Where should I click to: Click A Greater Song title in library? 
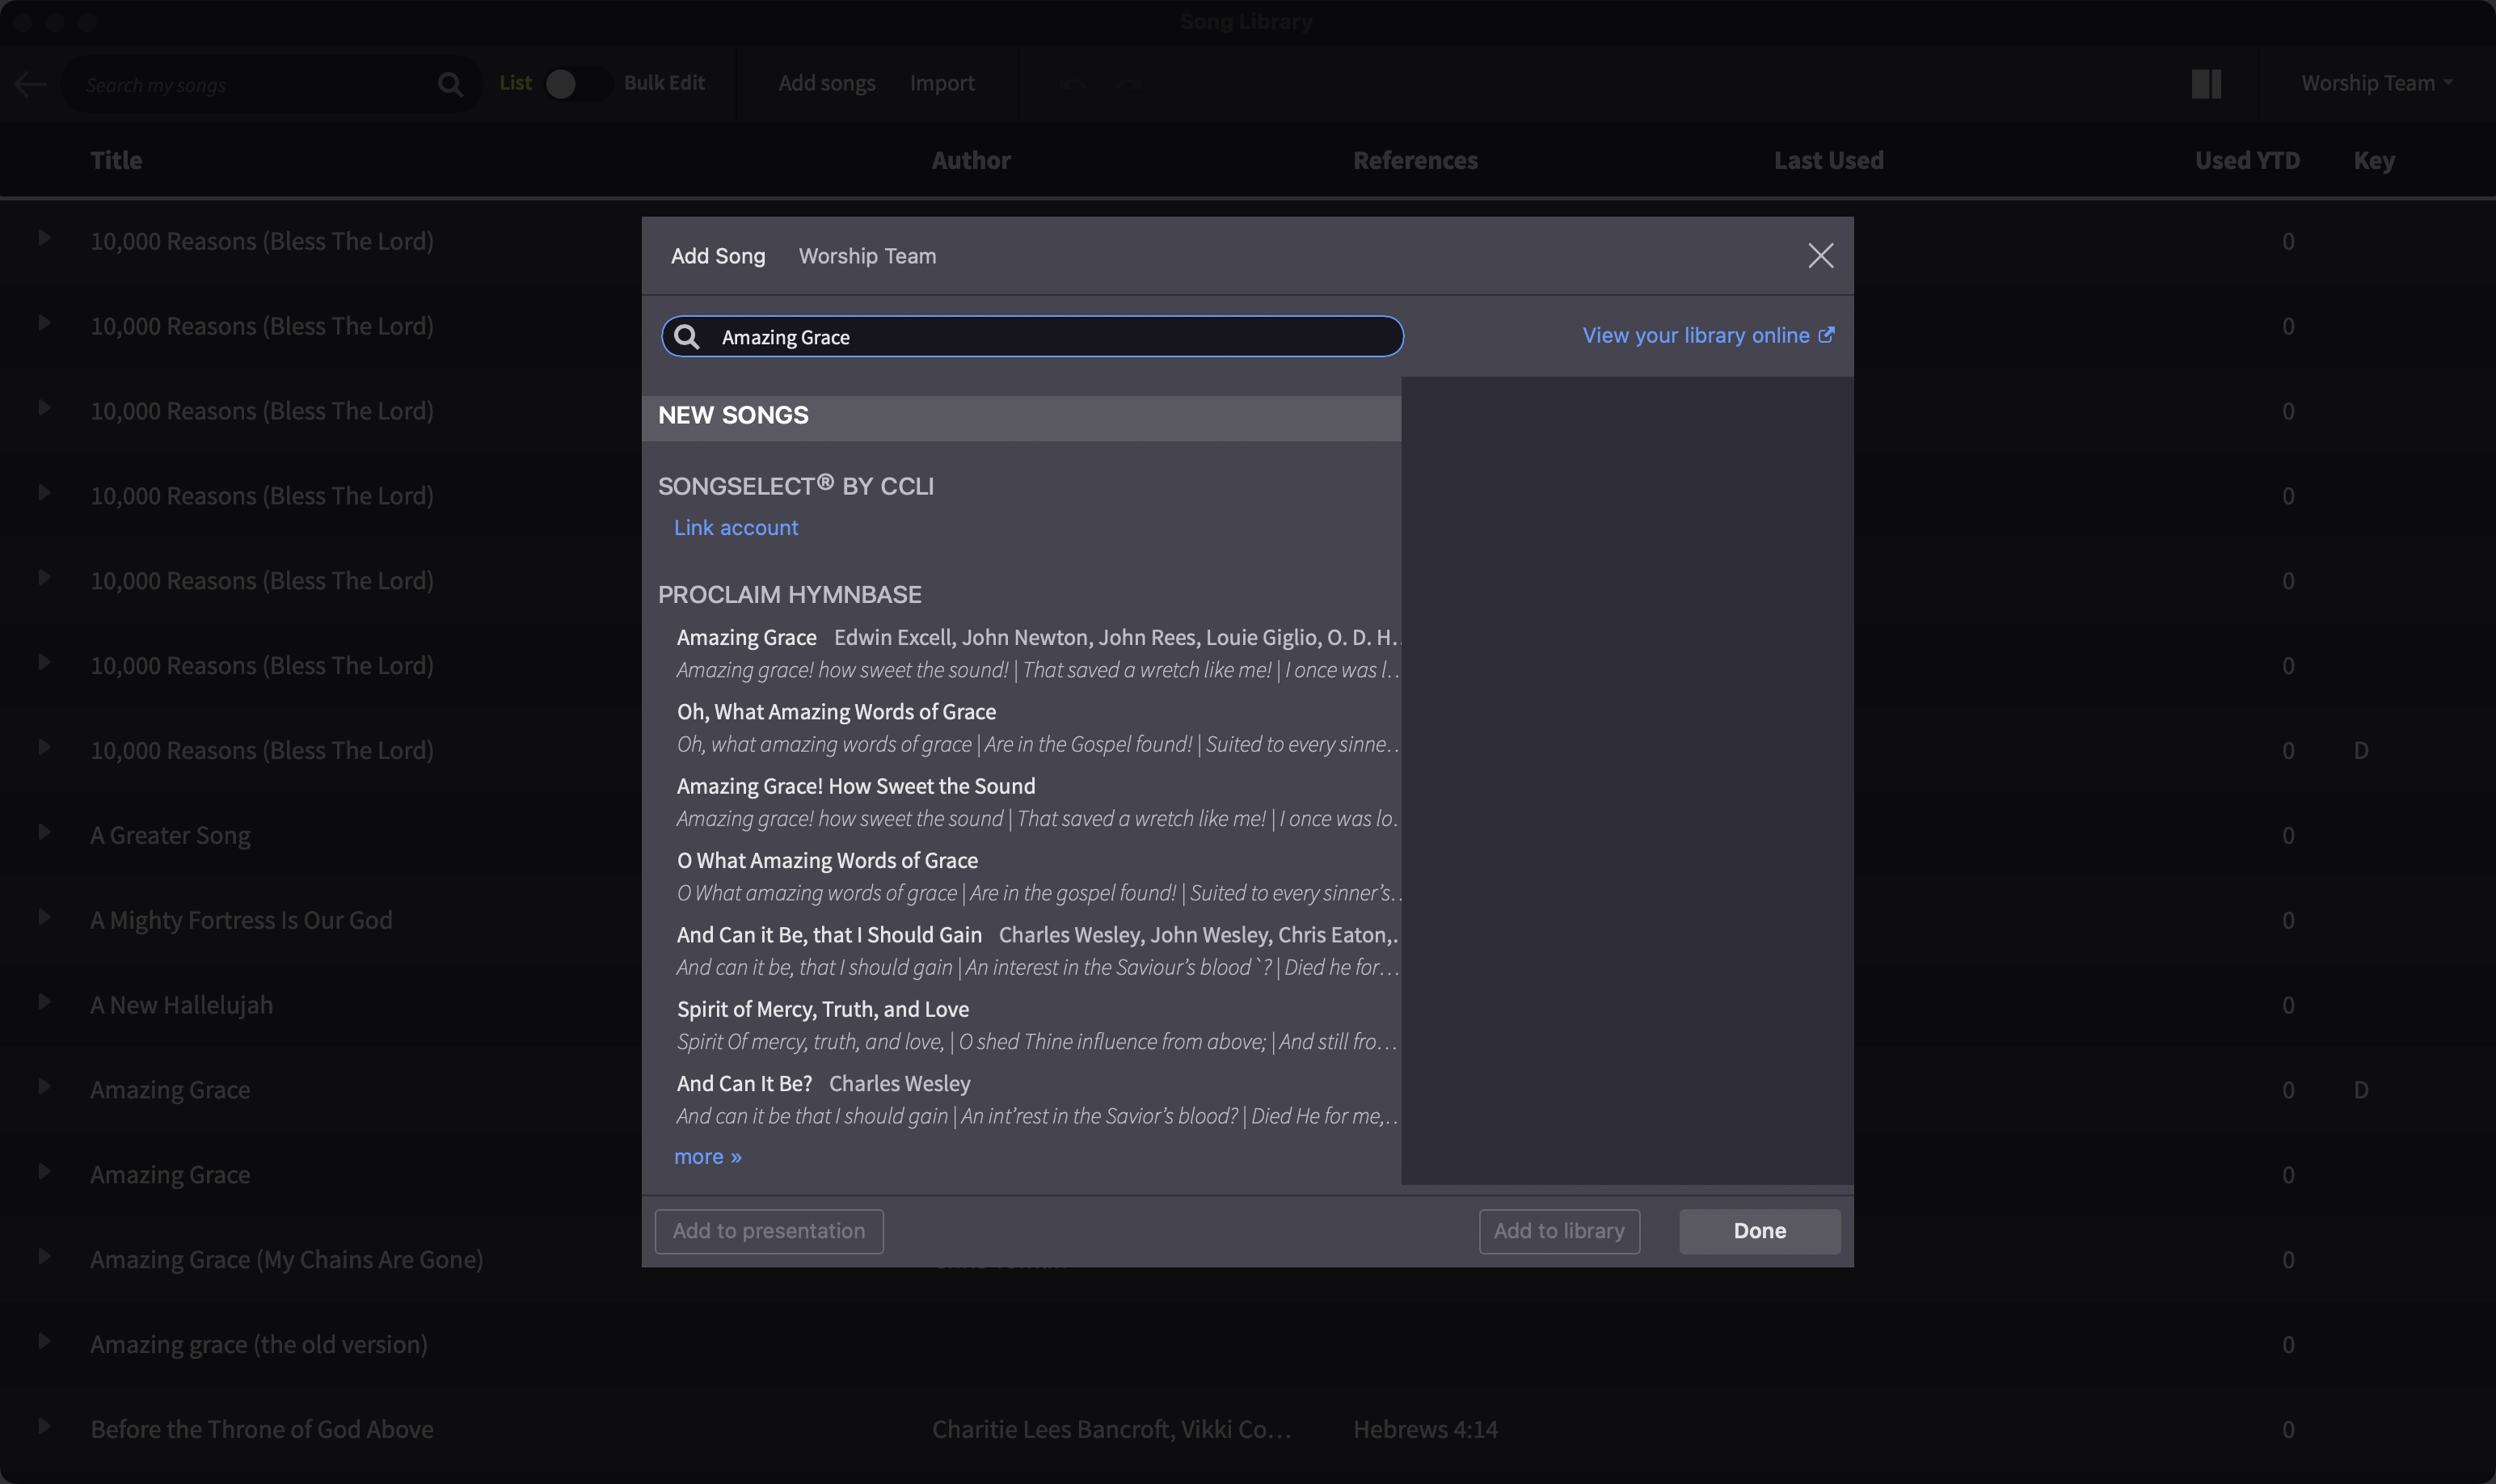[x=170, y=835]
